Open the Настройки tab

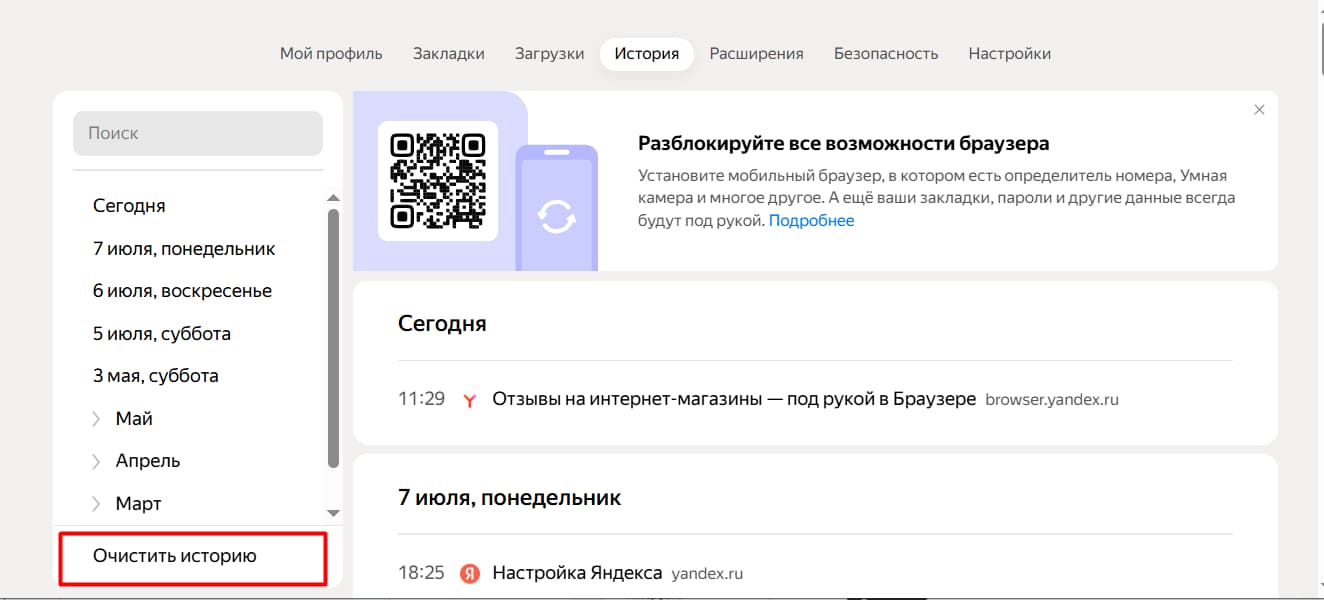(x=1010, y=54)
